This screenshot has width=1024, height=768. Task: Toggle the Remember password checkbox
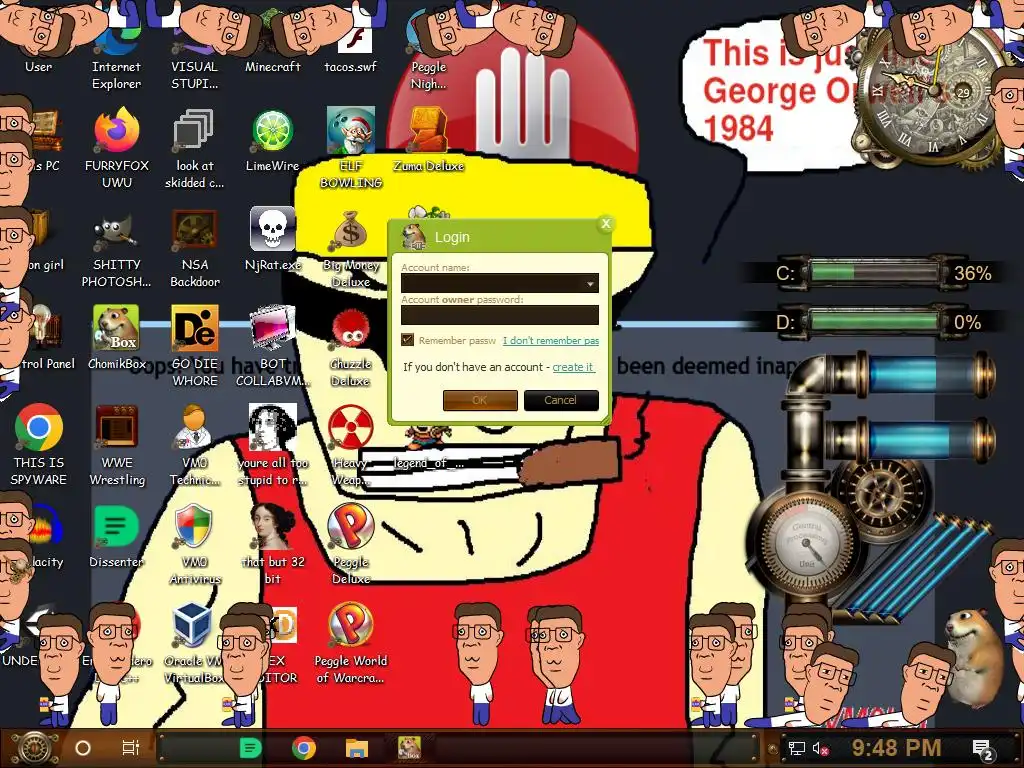(x=408, y=340)
